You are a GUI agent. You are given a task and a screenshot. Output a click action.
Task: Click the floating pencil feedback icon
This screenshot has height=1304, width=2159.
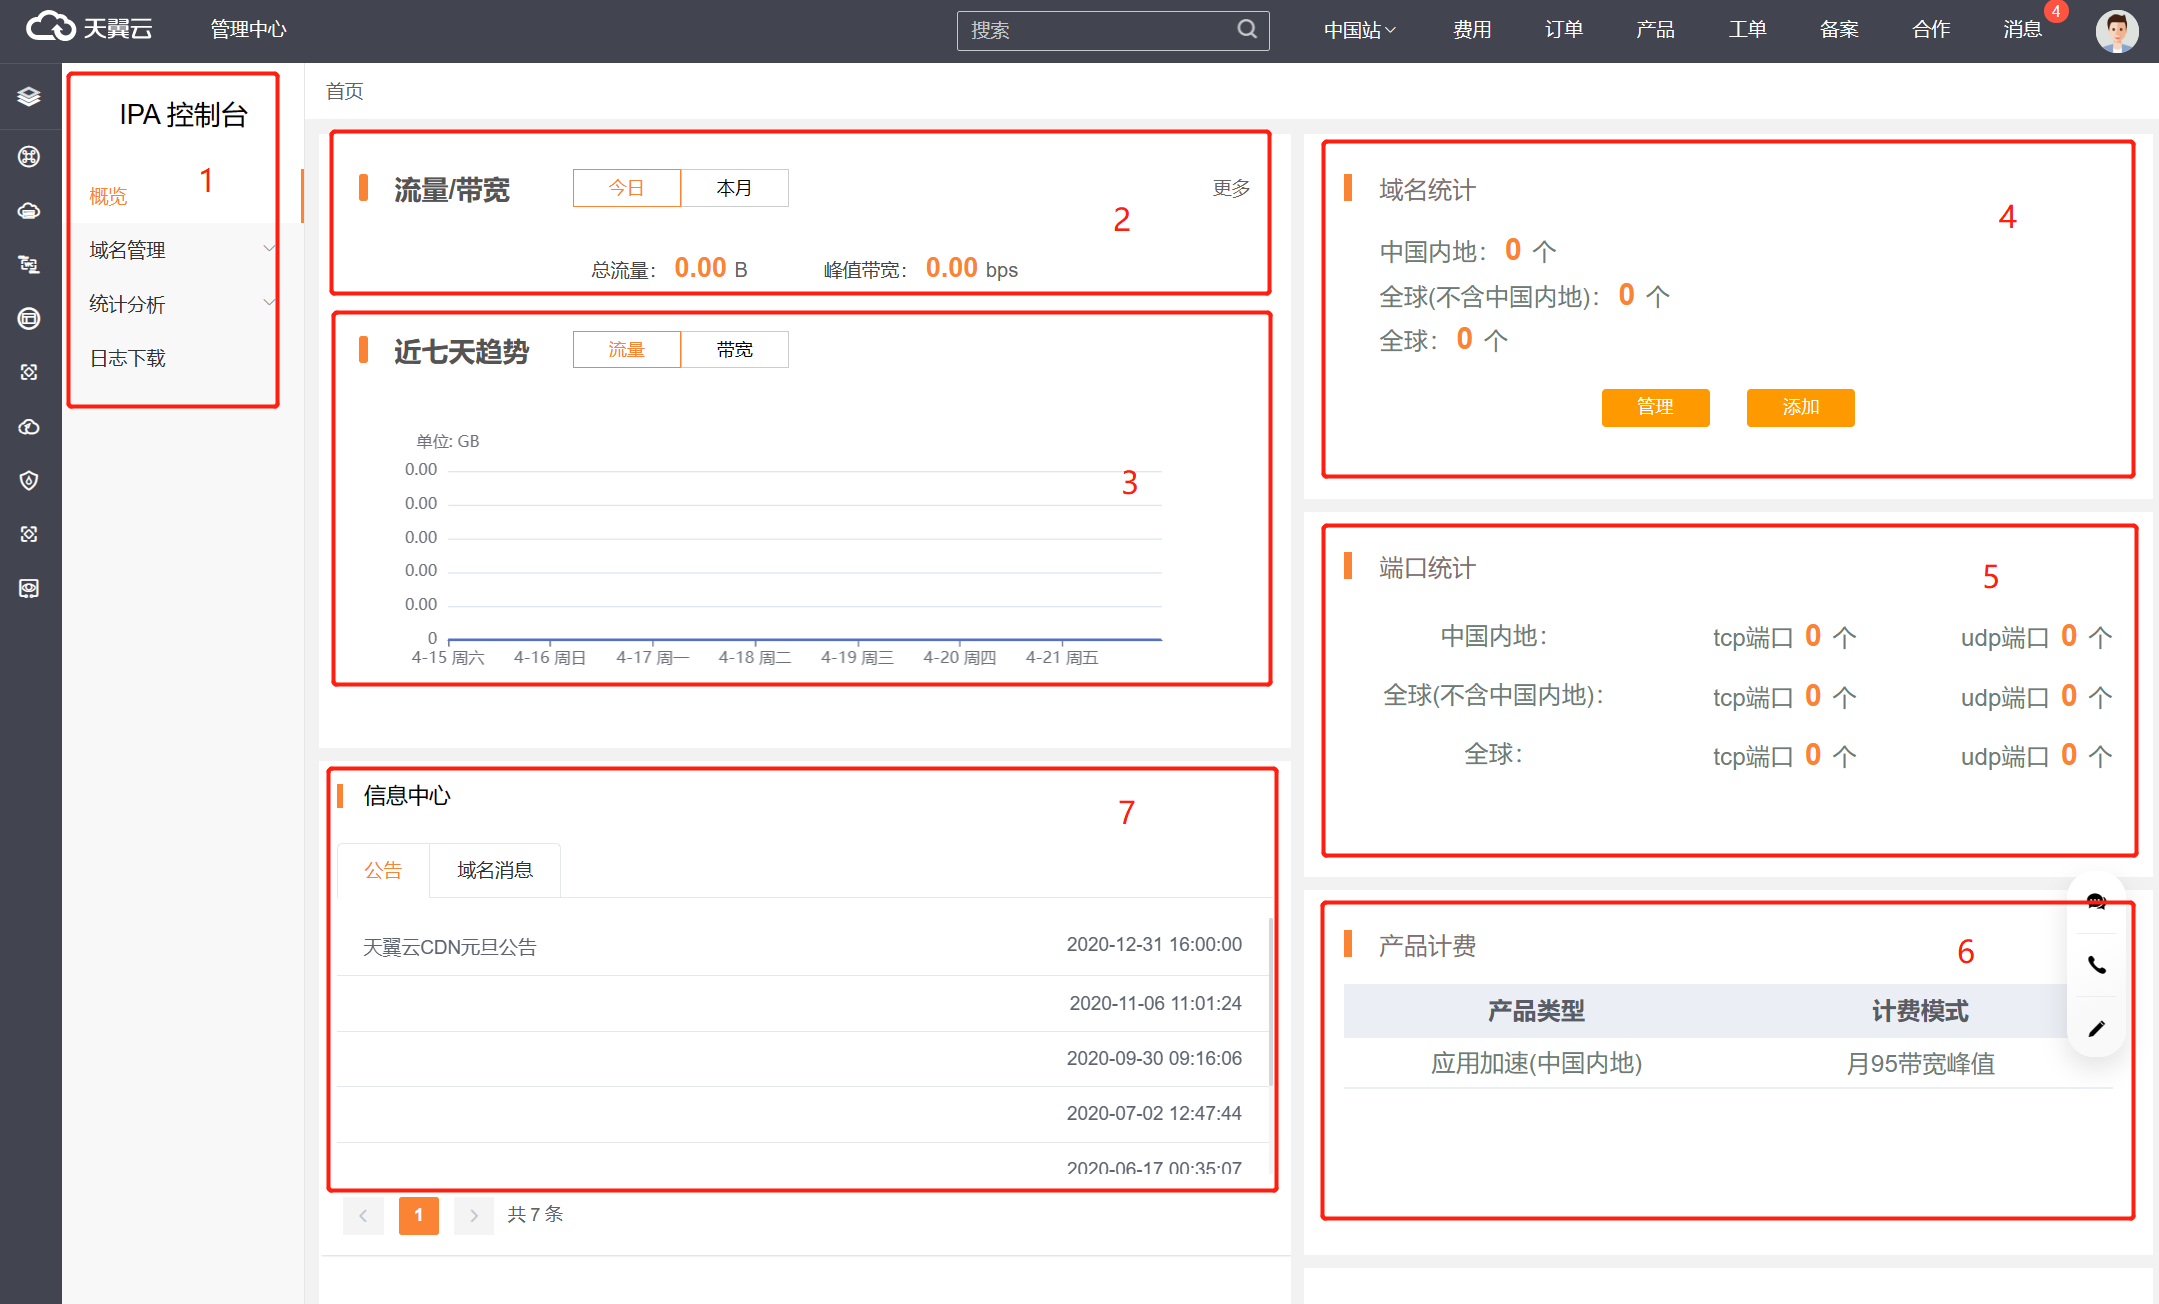[2097, 1028]
